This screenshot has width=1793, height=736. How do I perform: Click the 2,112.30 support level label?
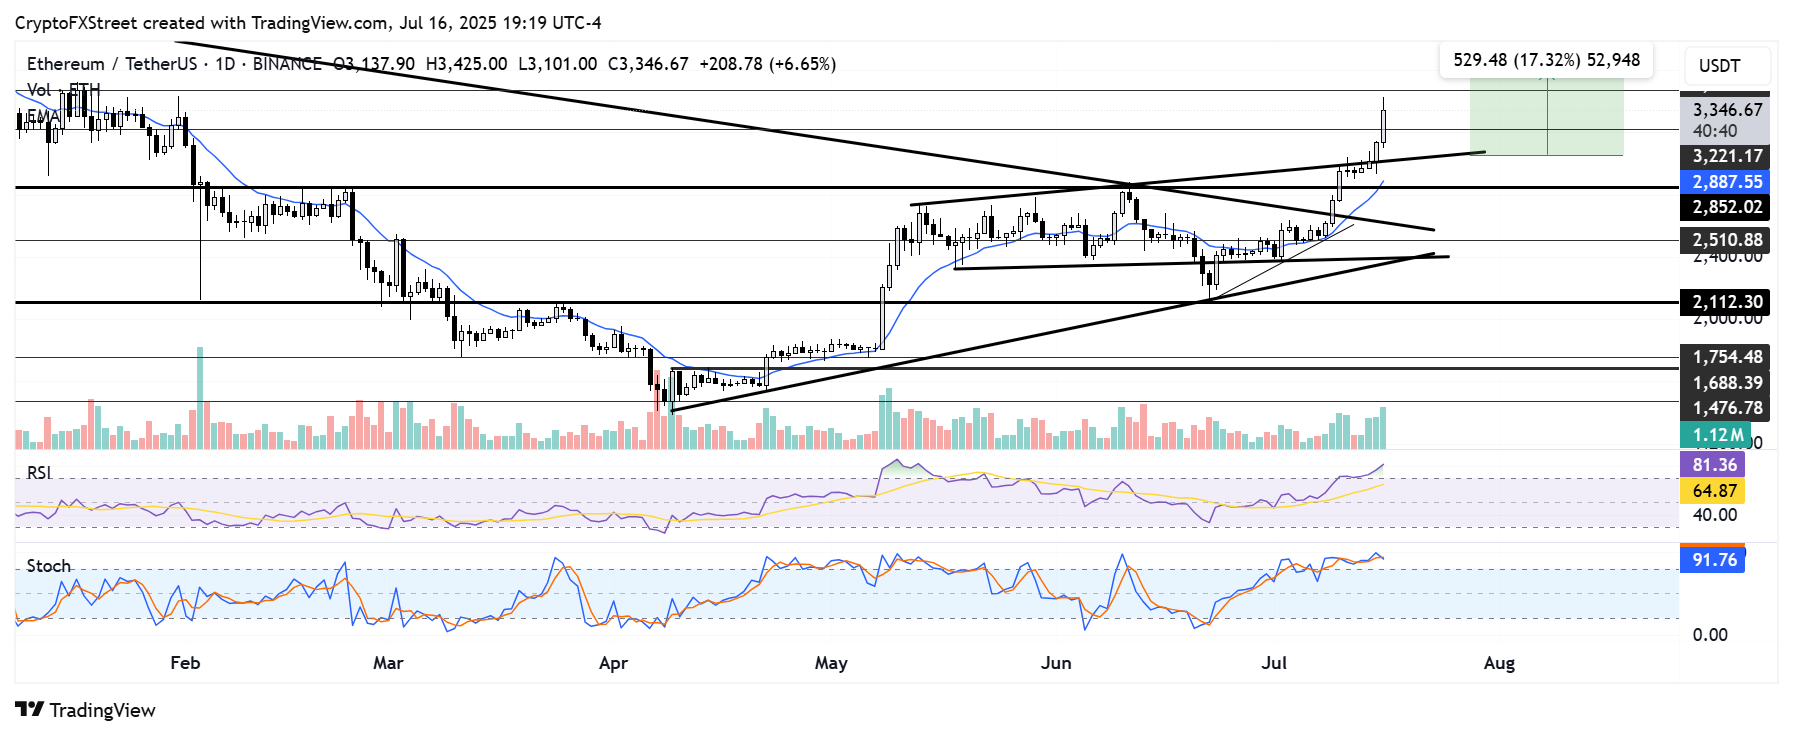(1727, 302)
